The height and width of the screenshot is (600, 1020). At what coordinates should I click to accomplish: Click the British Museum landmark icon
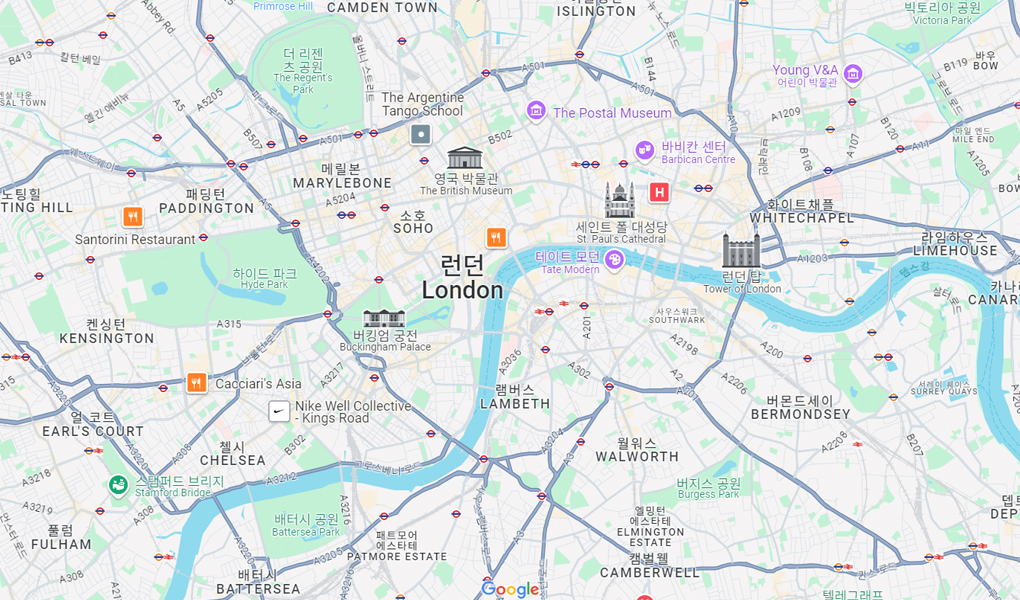465,158
